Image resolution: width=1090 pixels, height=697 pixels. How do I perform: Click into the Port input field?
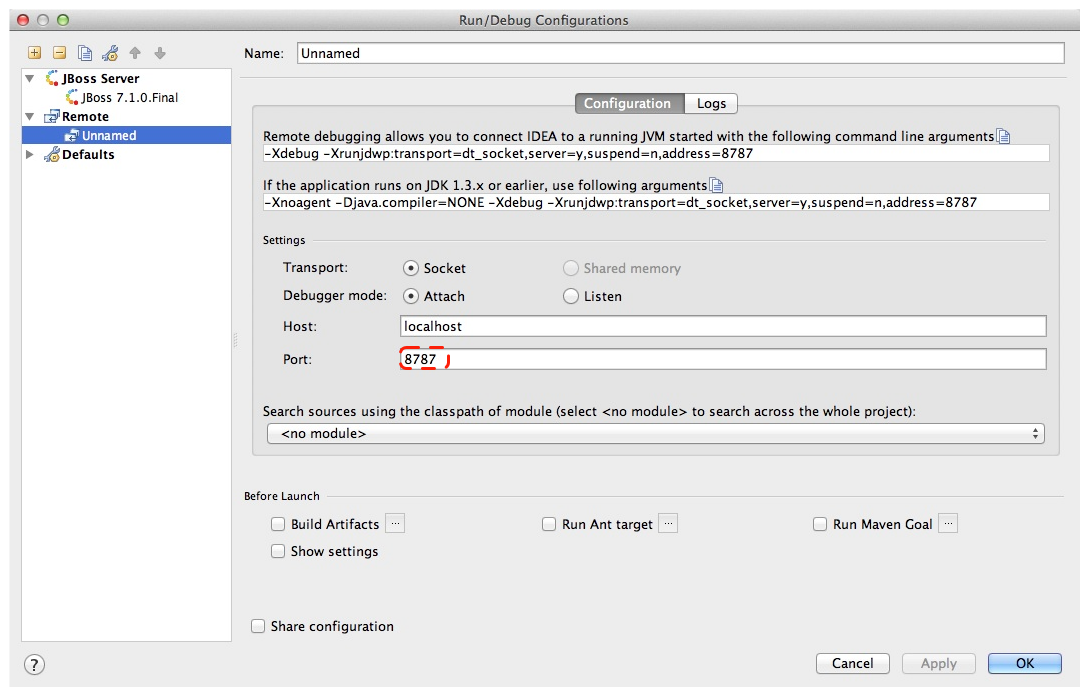click(722, 359)
